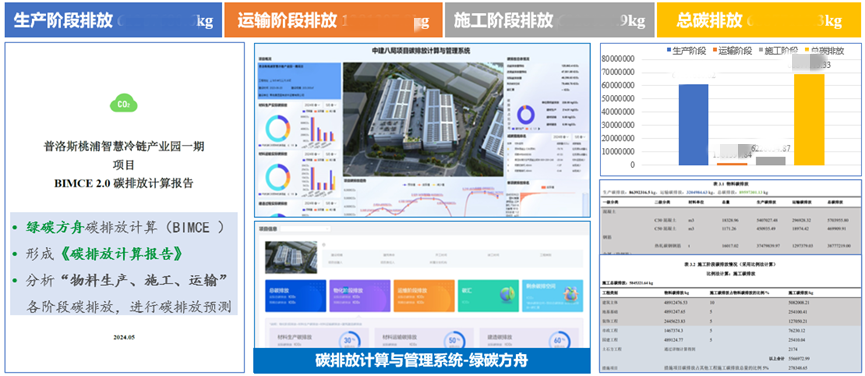The image size is (865, 376).
Task: Click the project aerial thumbnail under 项目信息
Action: click(291, 256)
